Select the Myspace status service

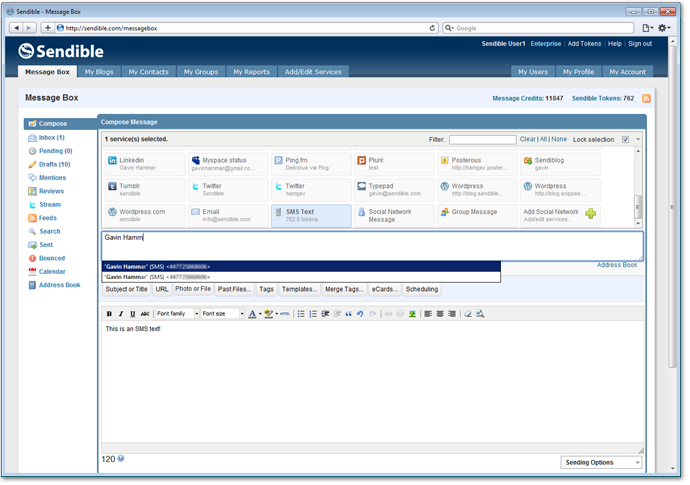(x=229, y=165)
